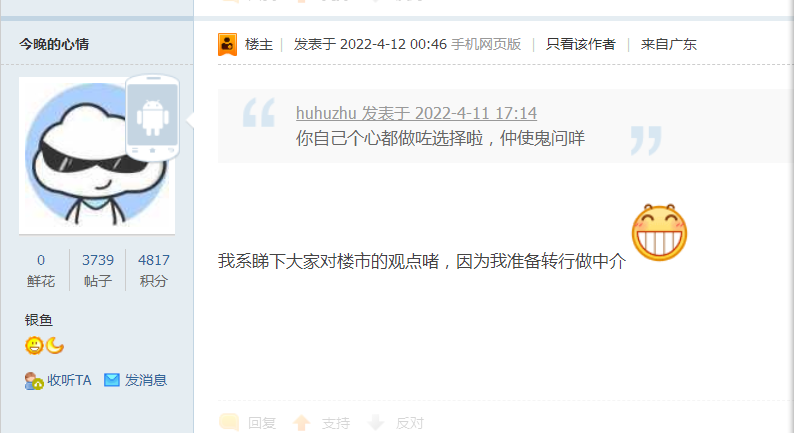Image resolution: width=799 pixels, height=433 pixels.
Task: Click the 反对 downvote arrow icon
Action: pyautogui.click(x=376, y=423)
